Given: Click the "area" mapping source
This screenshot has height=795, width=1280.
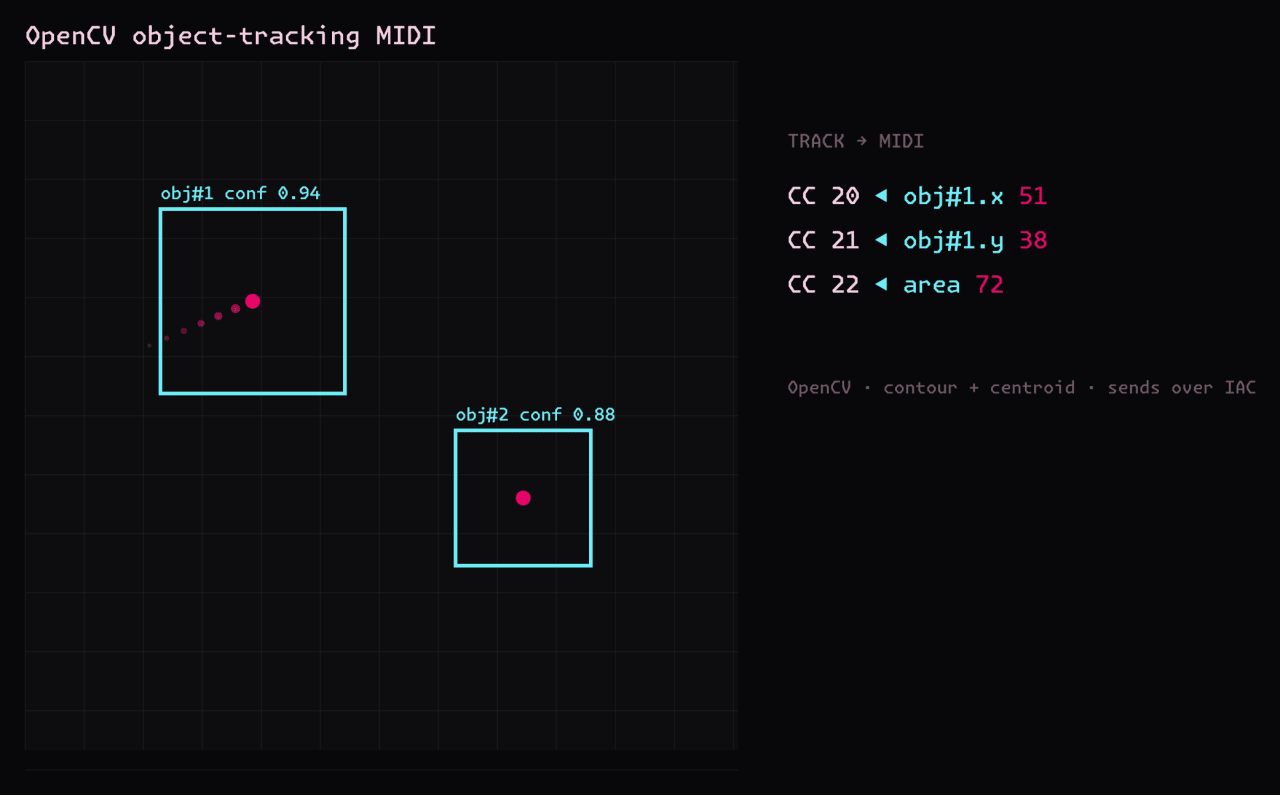Looking at the screenshot, I should click(932, 285).
